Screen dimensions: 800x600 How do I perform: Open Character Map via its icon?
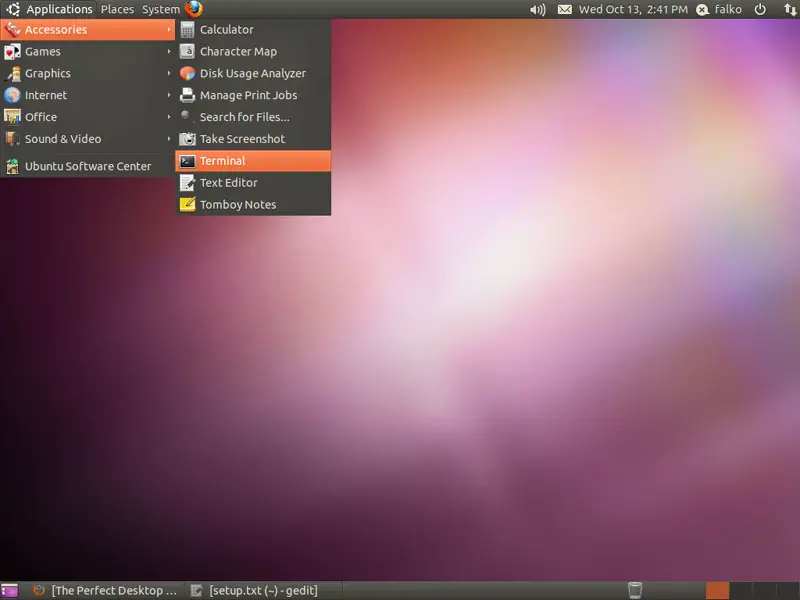187,52
